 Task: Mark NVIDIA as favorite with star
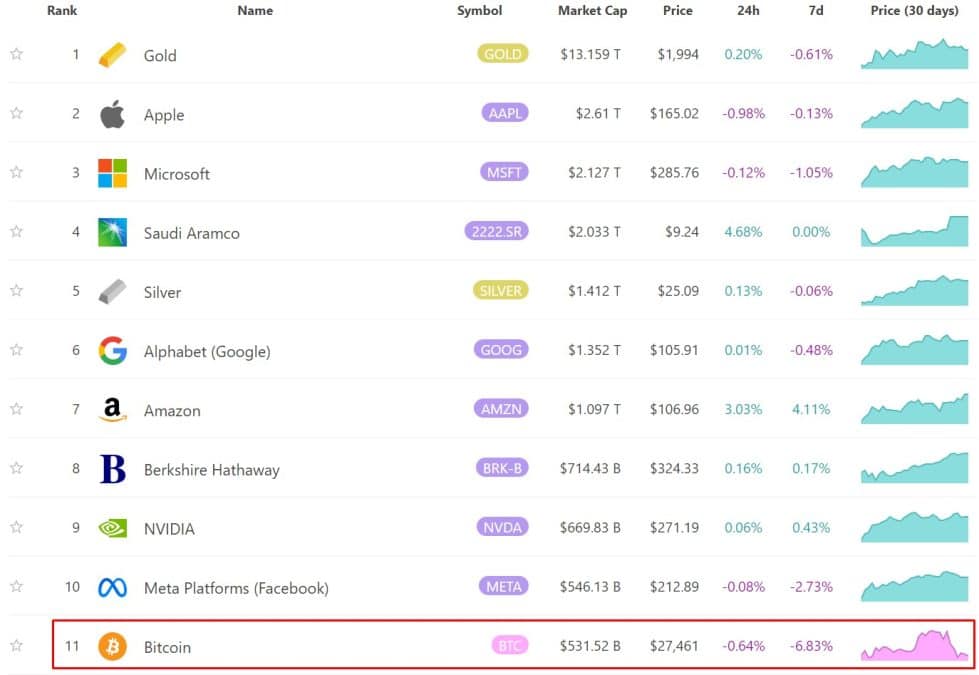(17, 527)
